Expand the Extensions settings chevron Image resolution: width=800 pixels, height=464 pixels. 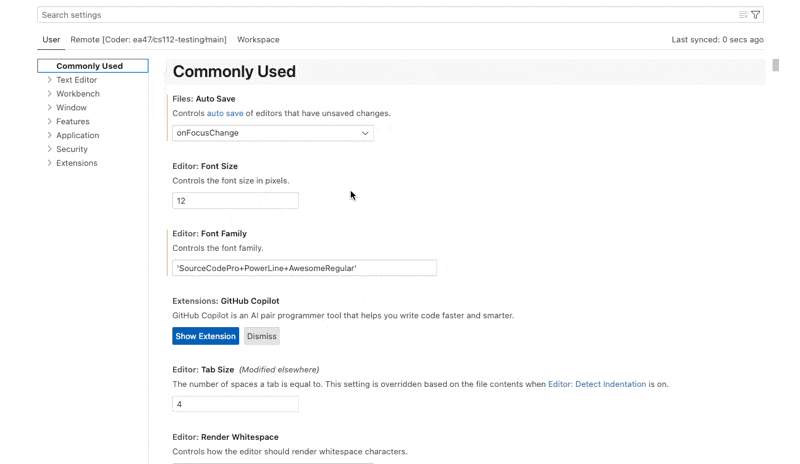pos(49,163)
